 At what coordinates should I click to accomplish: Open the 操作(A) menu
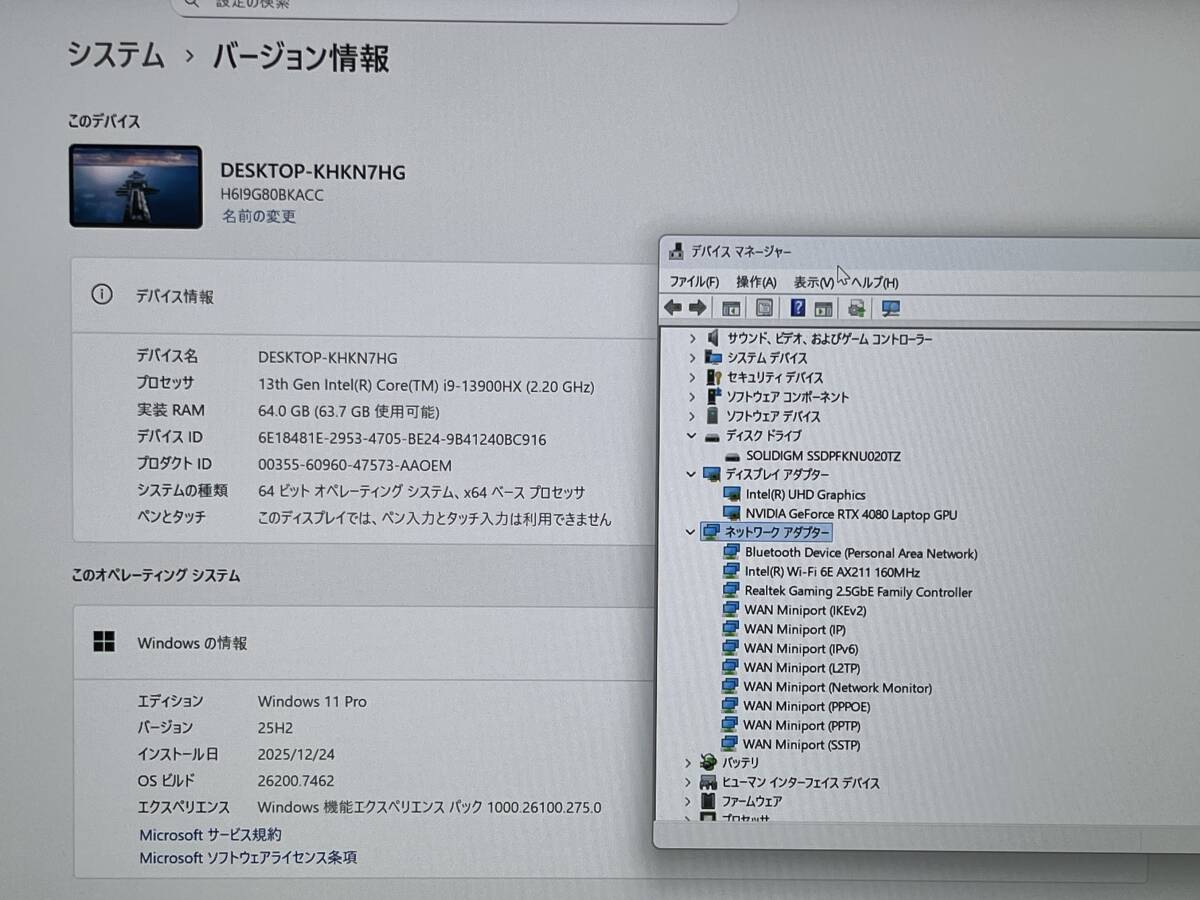(756, 282)
